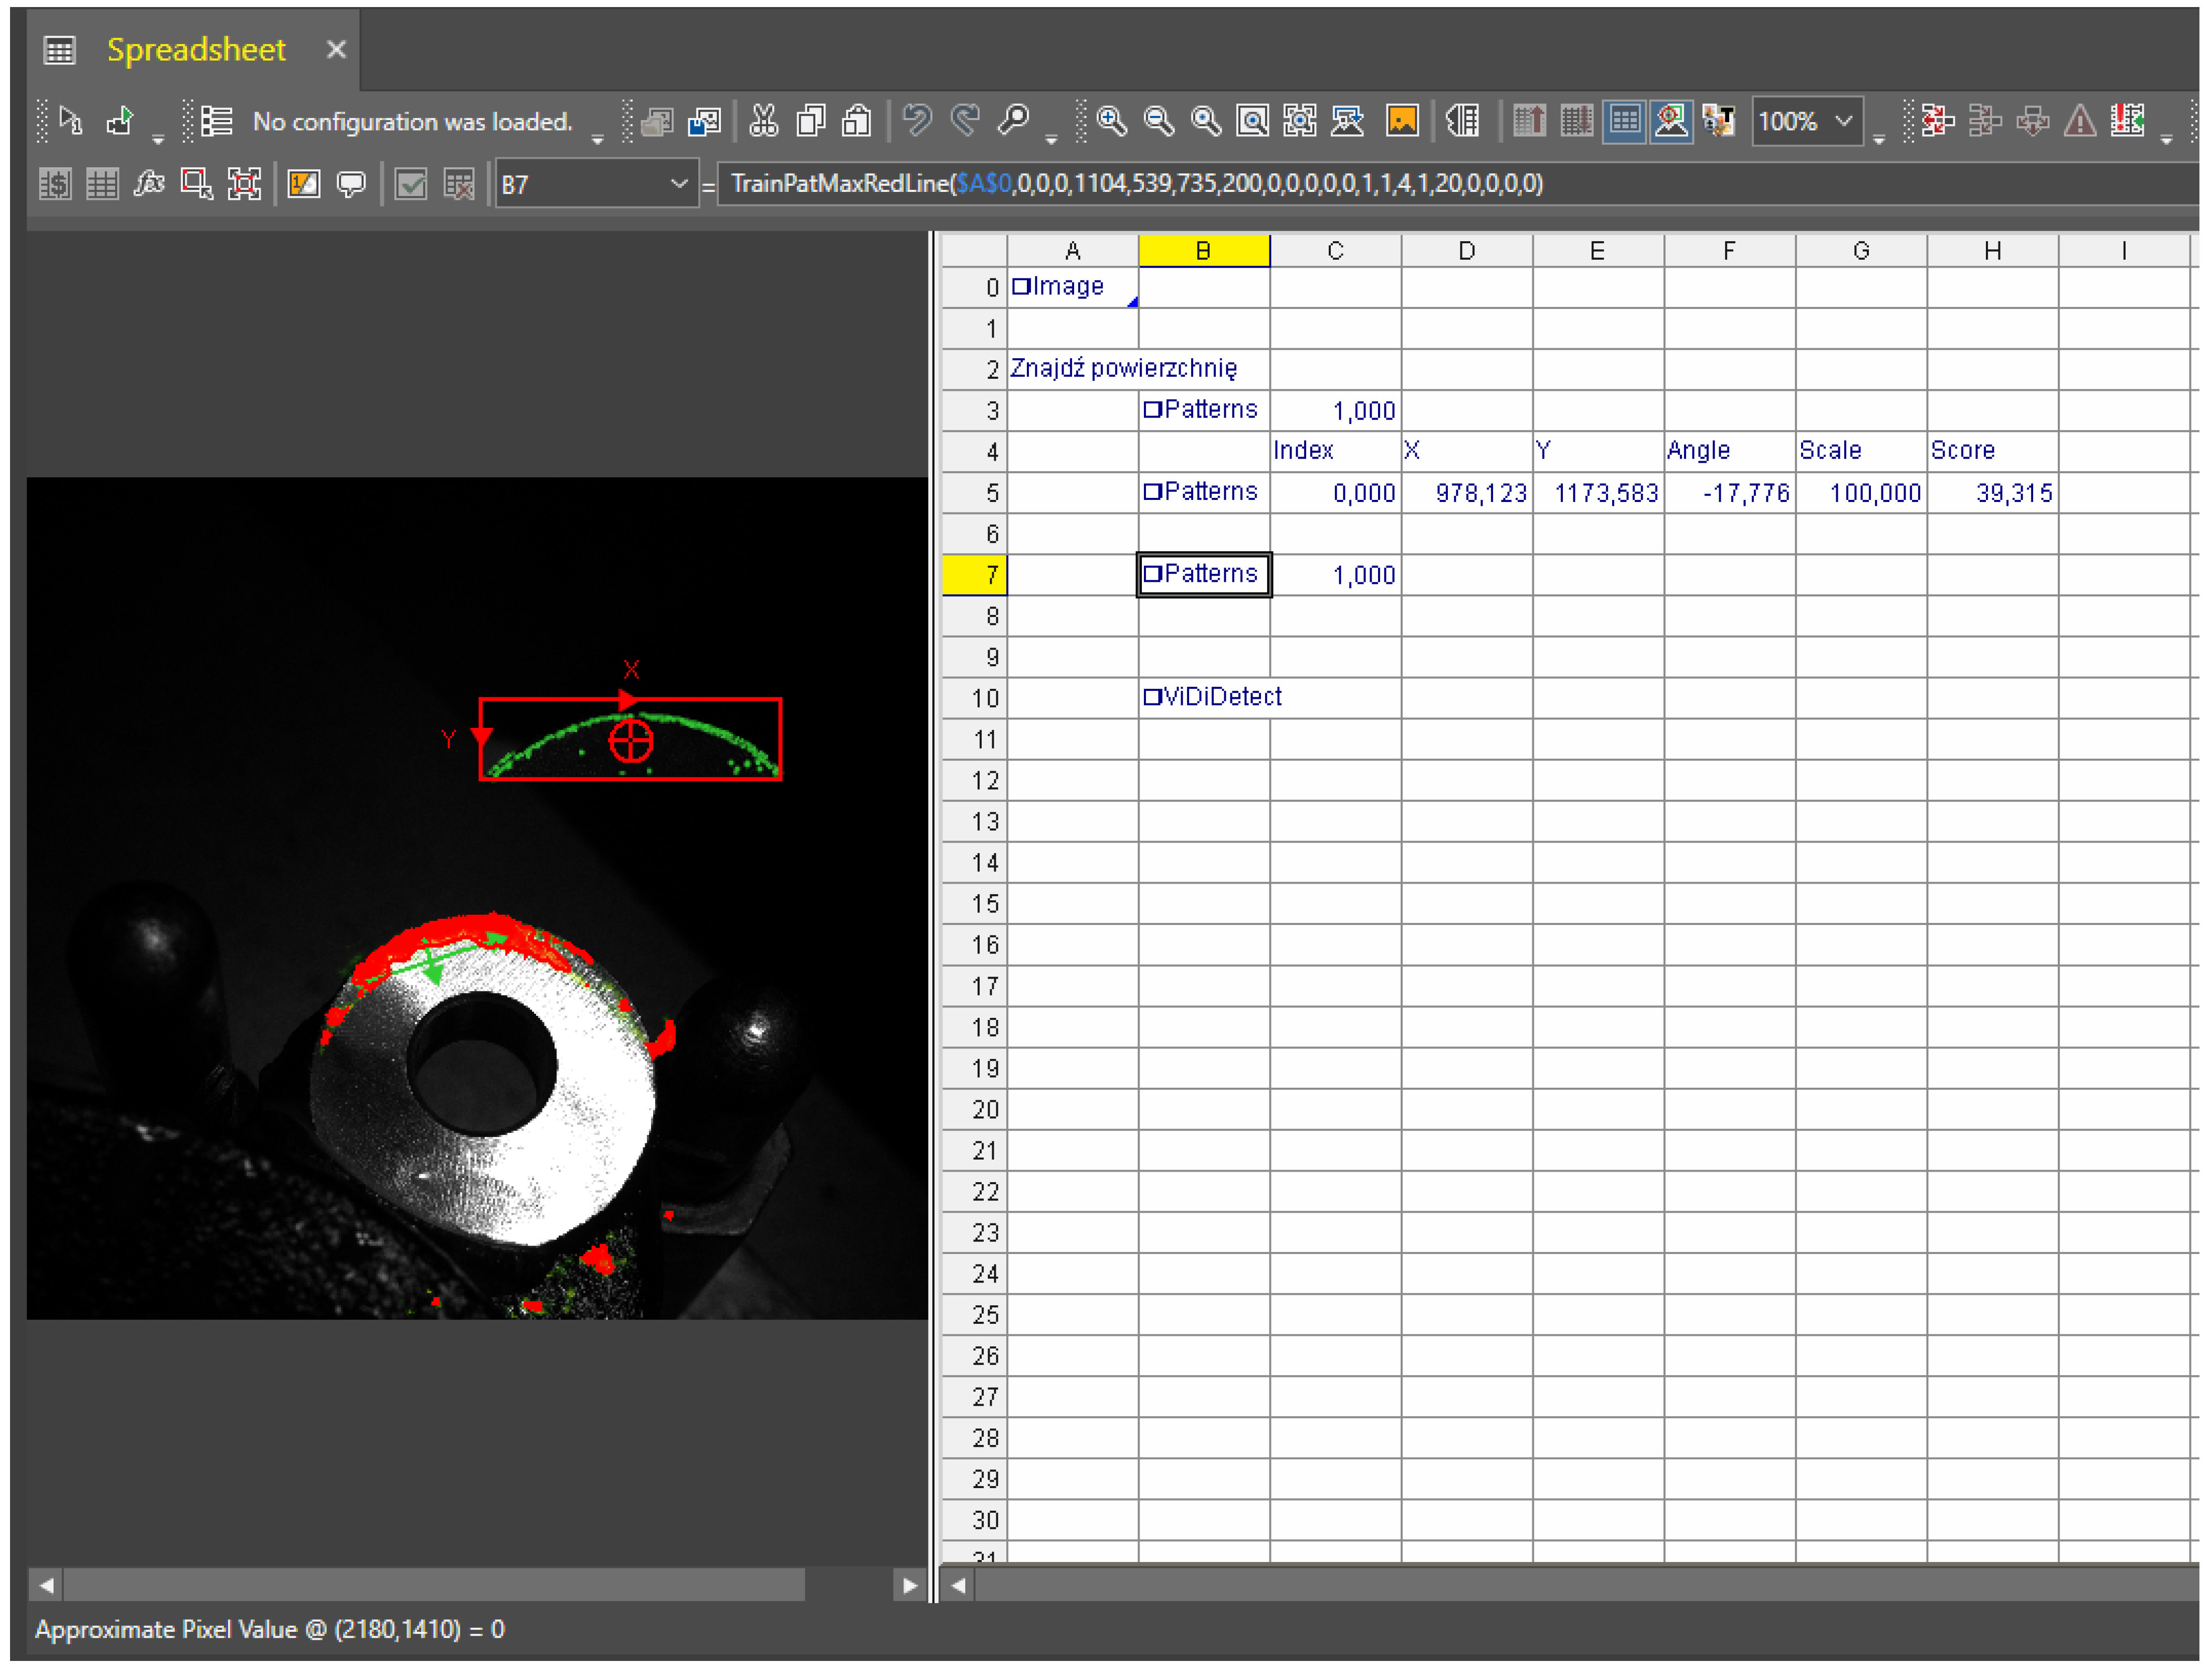The width and height of the screenshot is (2212, 1671).
Task: Click the Zoom In magnifier icon
Action: coord(1110,120)
